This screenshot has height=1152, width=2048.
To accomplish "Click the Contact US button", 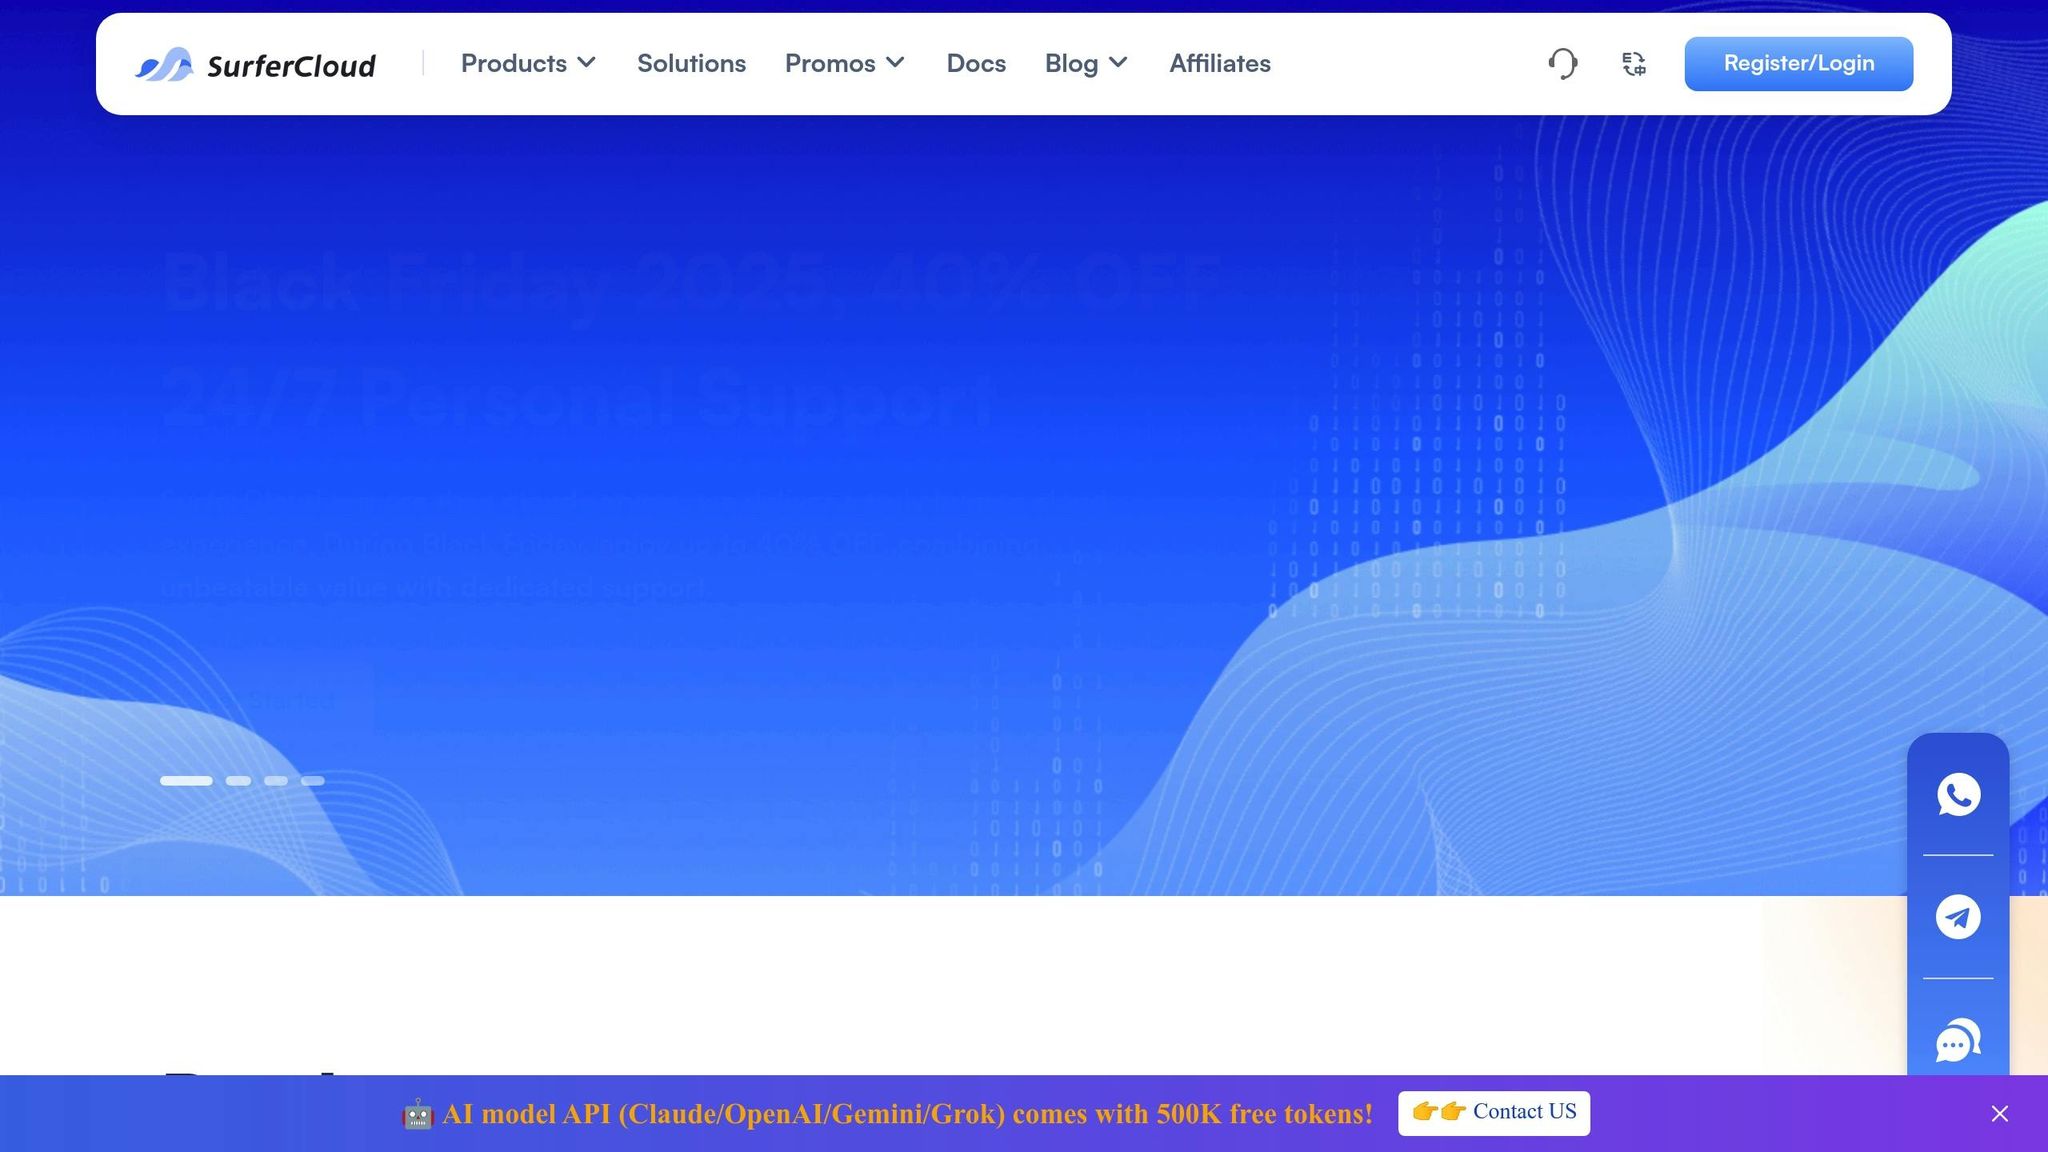I will [1494, 1113].
